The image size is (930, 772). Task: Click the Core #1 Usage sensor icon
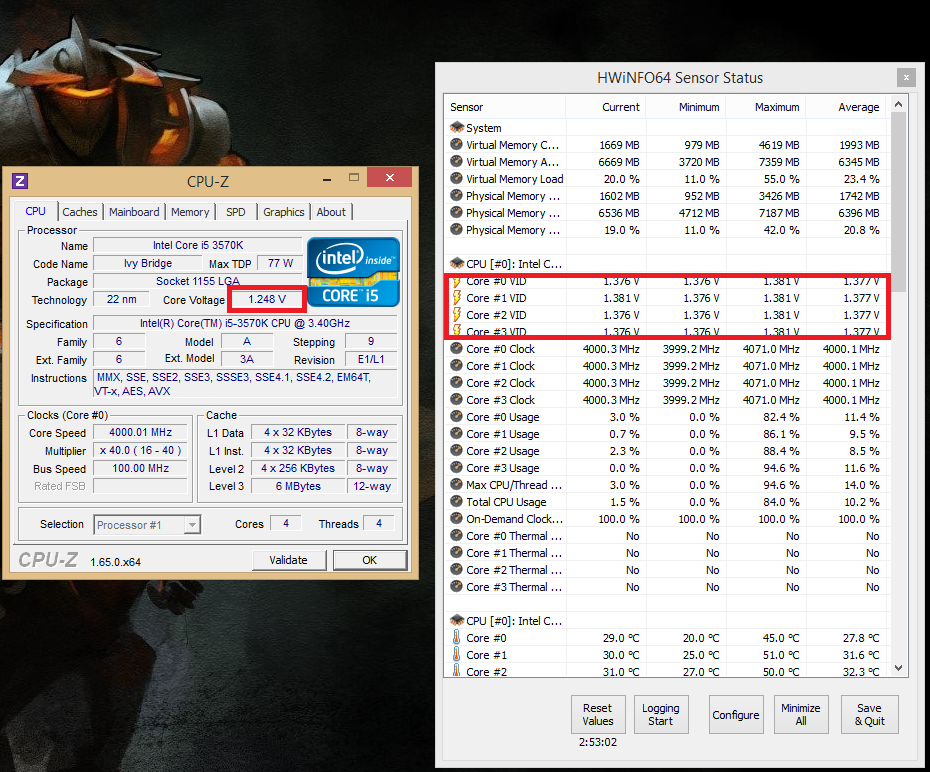pos(456,433)
